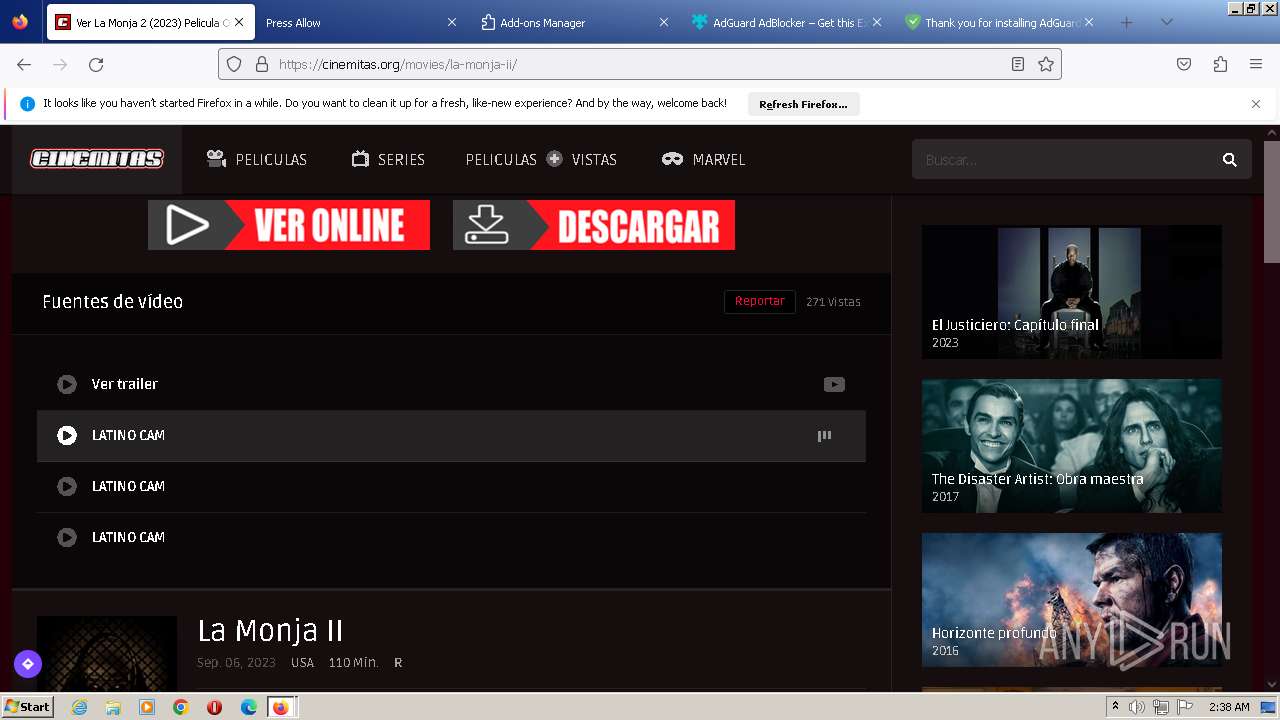This screenshot has width=1280, height=720.
Task: Reload the page
Action: coord(96,64)
